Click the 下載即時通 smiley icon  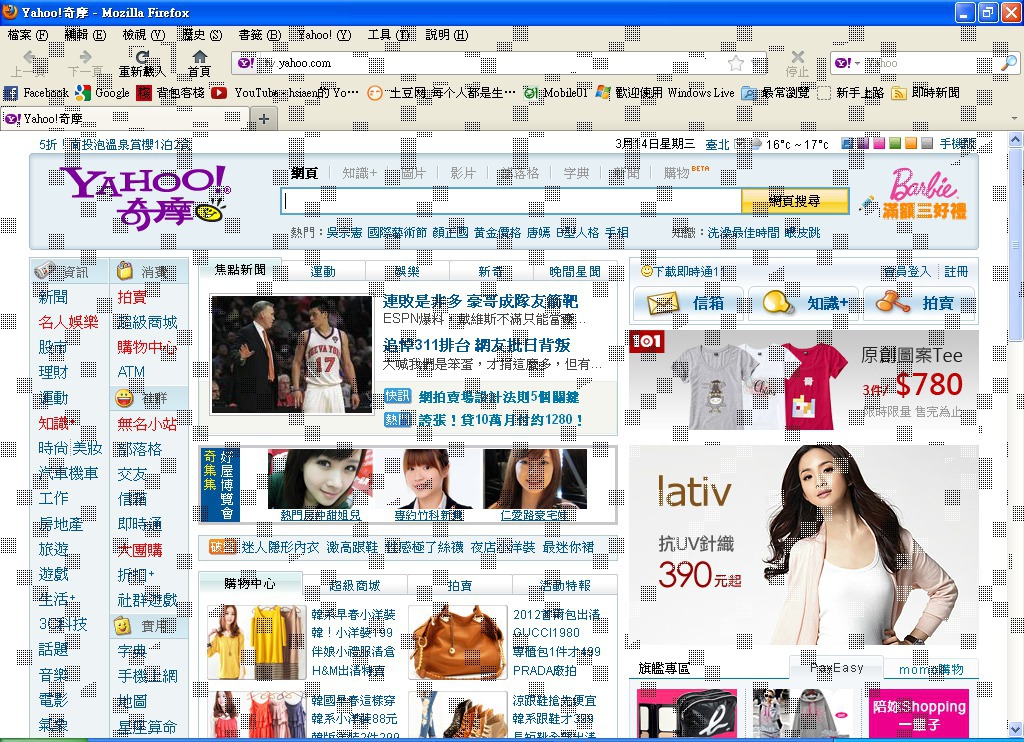647,271
